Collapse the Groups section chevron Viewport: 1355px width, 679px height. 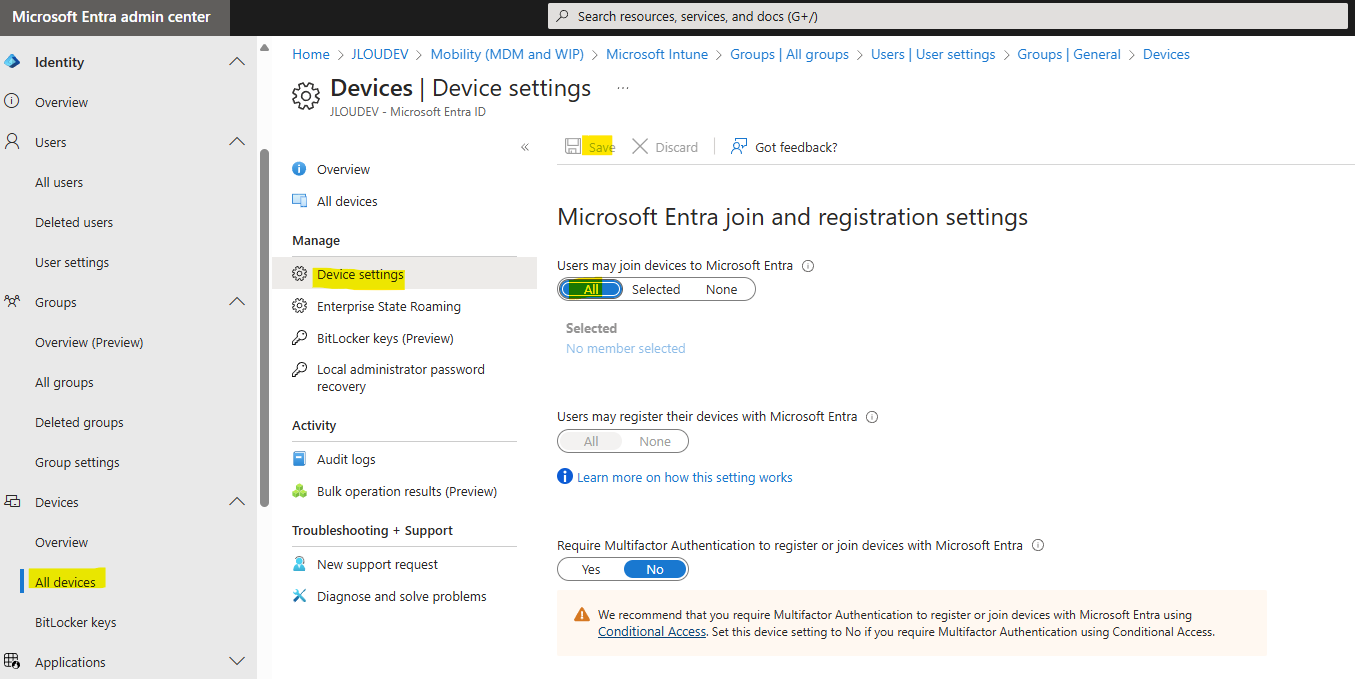click(x=237, y=302)
